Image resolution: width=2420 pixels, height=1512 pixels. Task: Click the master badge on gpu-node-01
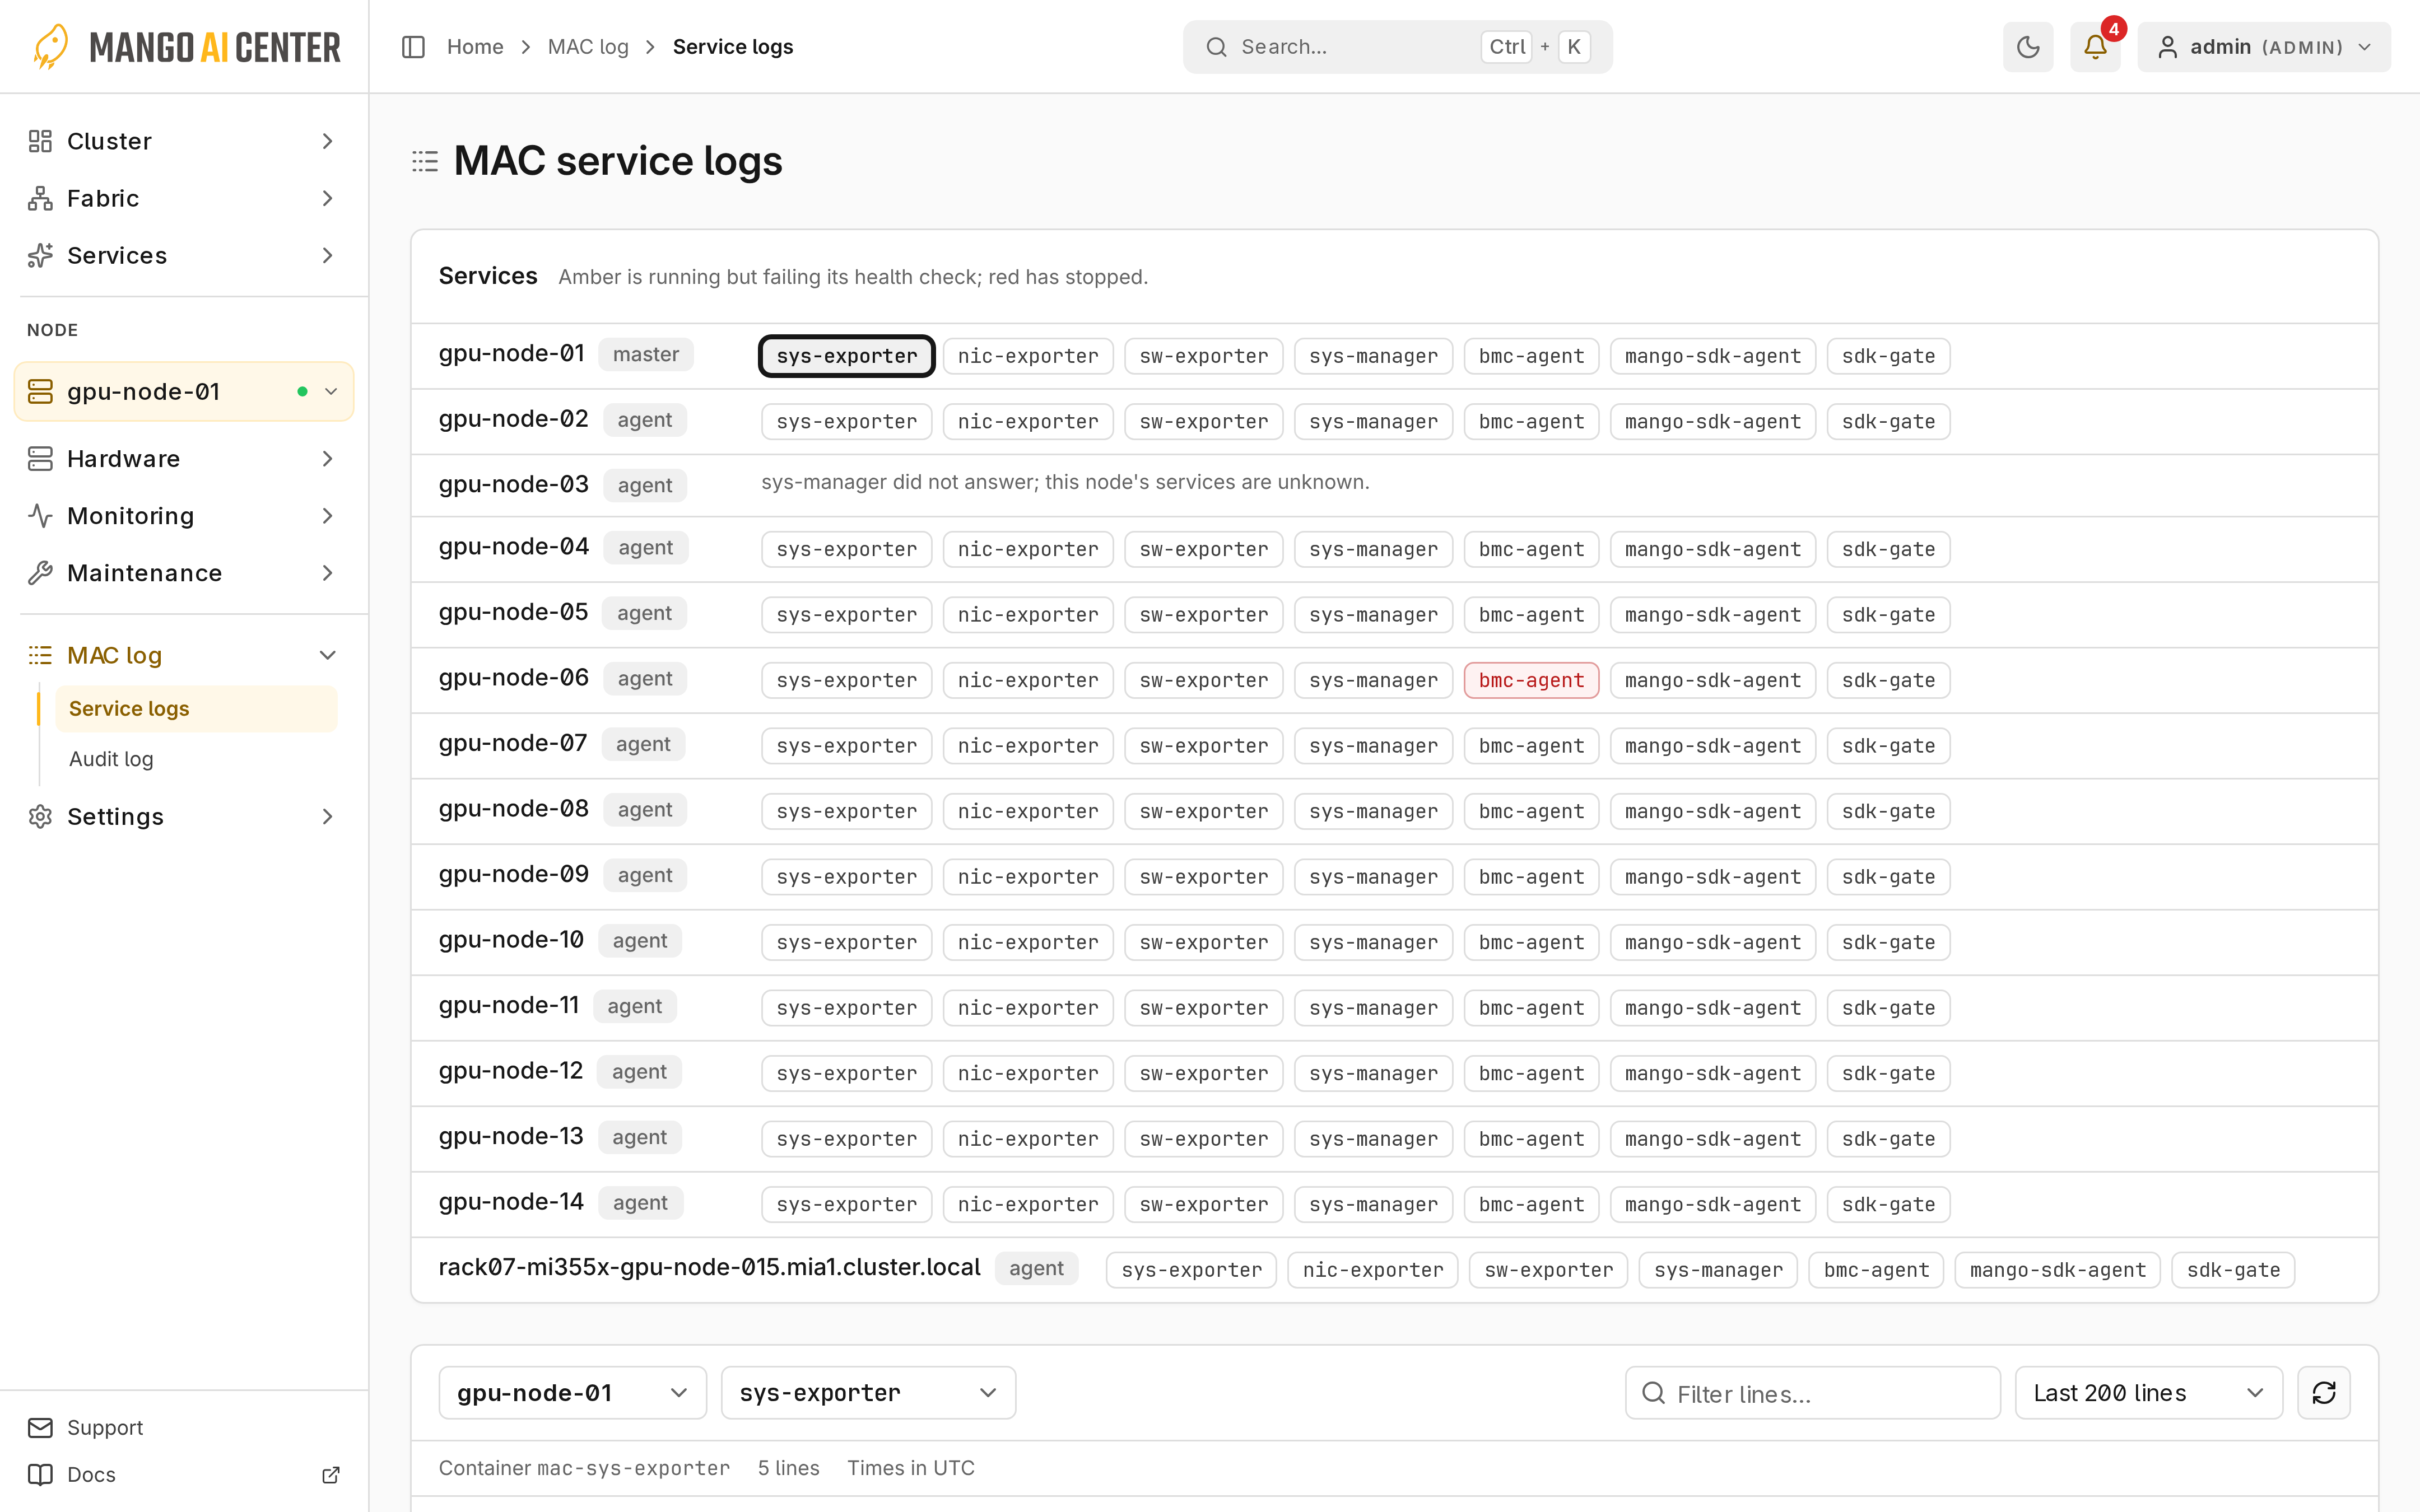pos(645,354)
